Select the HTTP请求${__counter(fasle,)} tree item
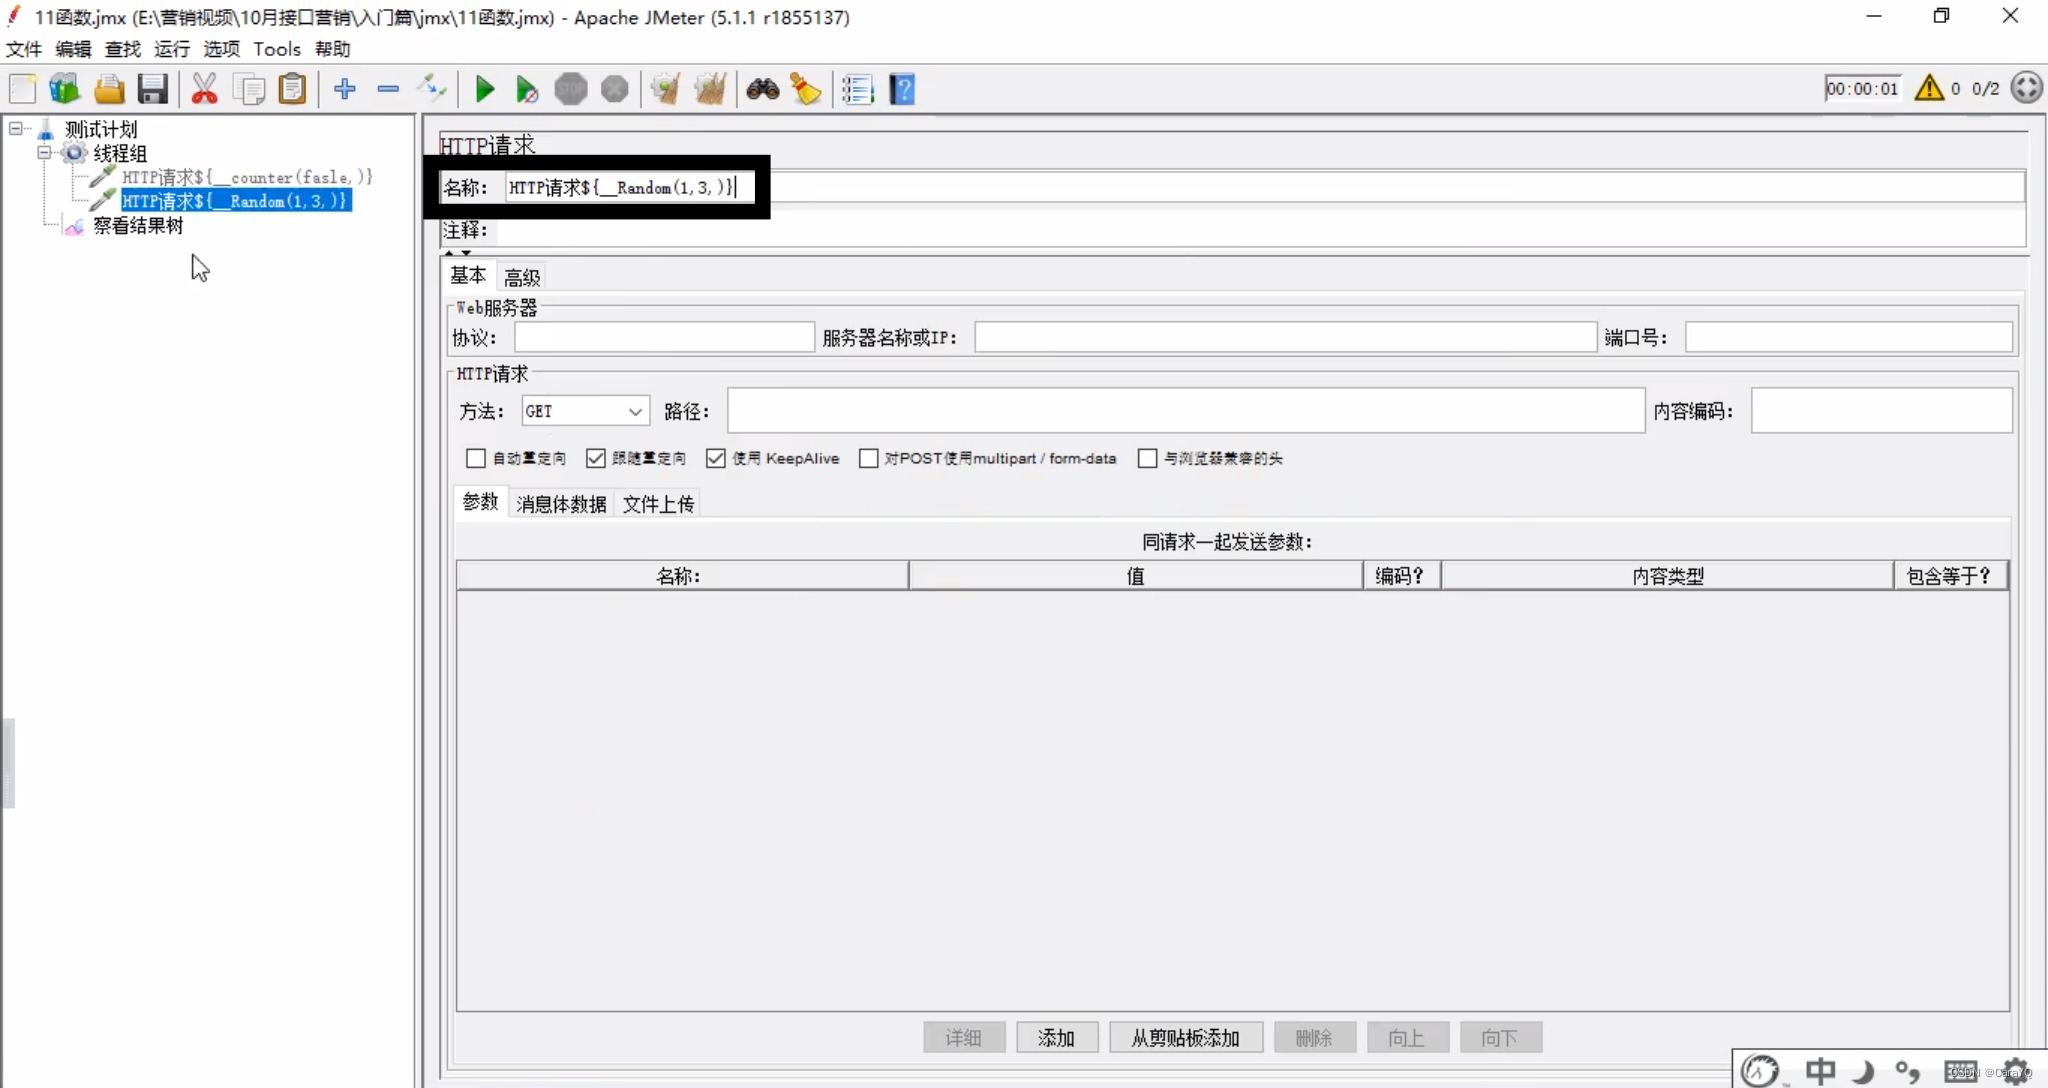2048x1088 pixels. click(247, 177)
